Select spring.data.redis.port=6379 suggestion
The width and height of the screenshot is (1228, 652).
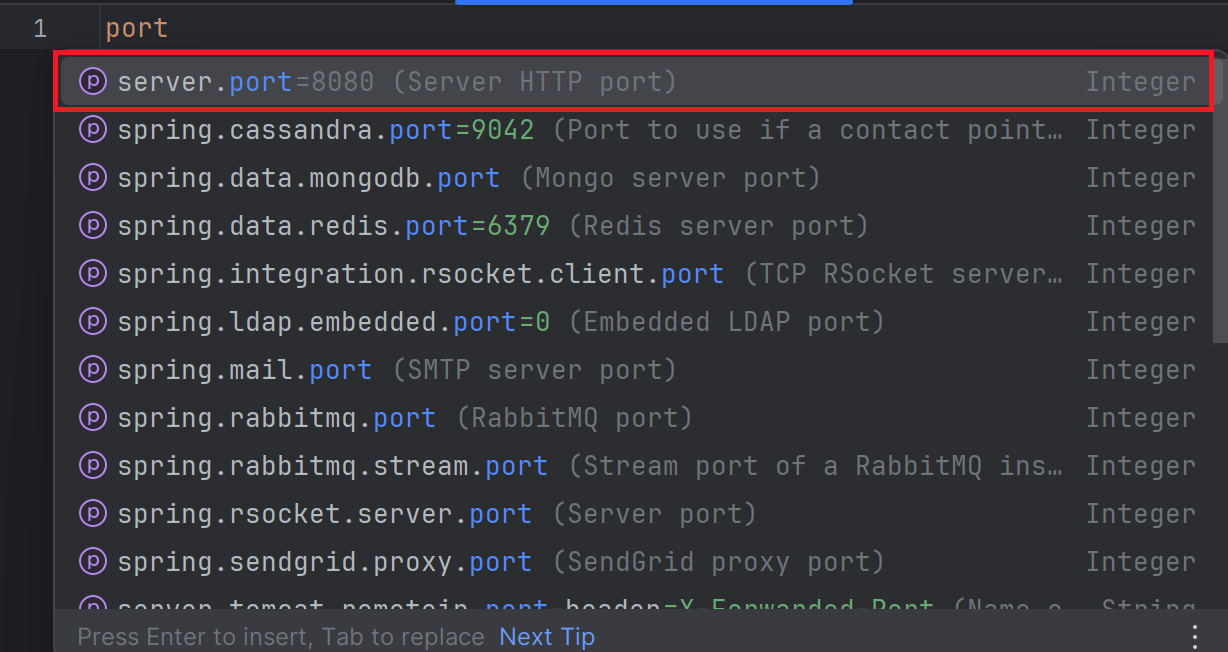click(633, 226)
